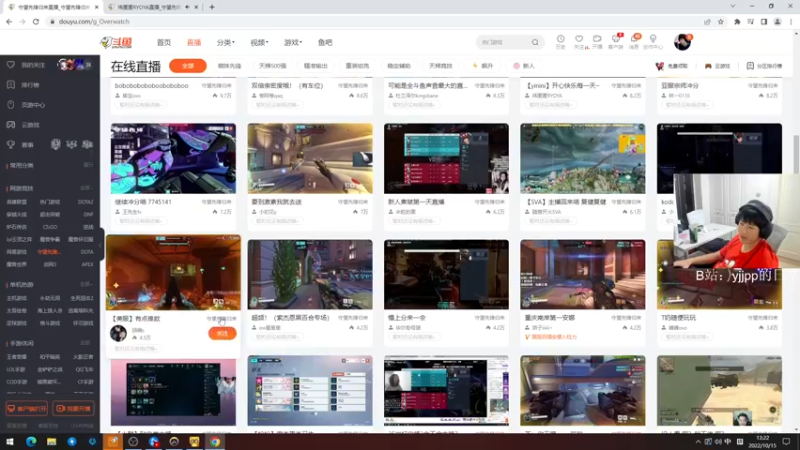Open Microsoft Edge from taskbar
The height and width of the screenshot is (450, 800).
click(31, 442)
